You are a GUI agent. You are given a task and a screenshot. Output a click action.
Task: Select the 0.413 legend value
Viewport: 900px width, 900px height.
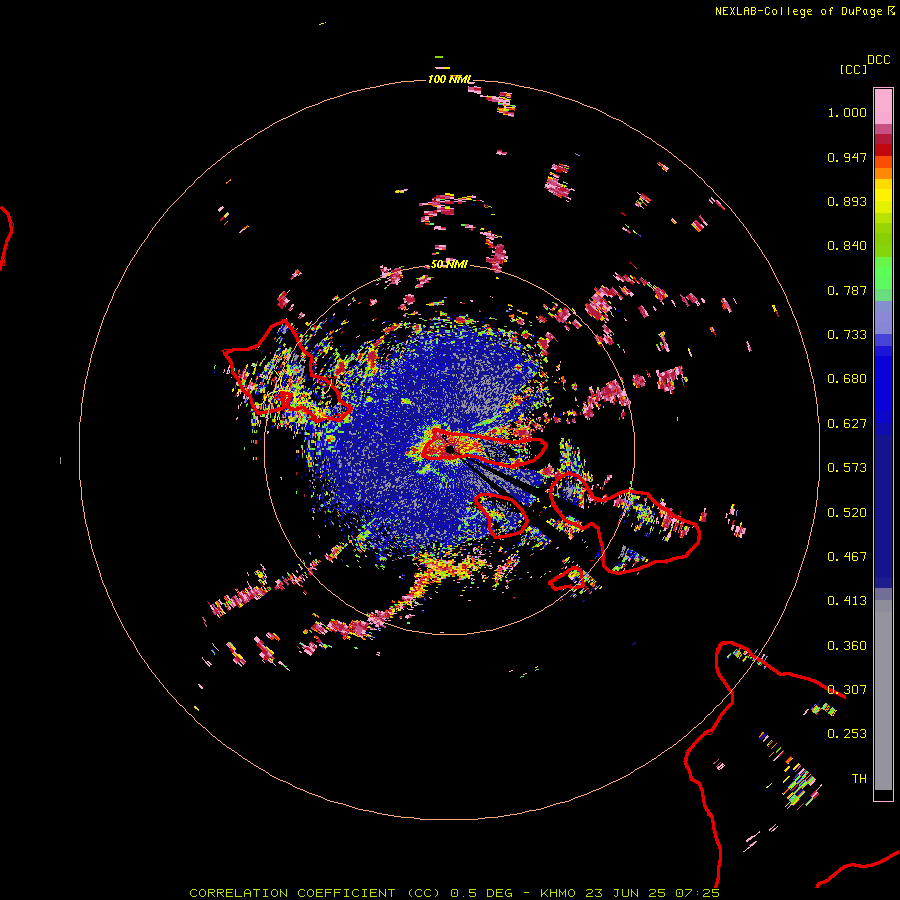[847, 601]
